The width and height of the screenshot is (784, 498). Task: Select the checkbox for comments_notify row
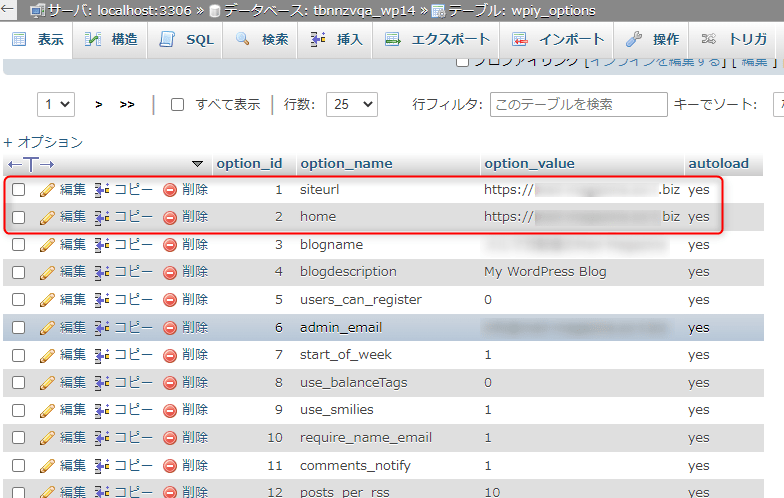pos(18,466)
